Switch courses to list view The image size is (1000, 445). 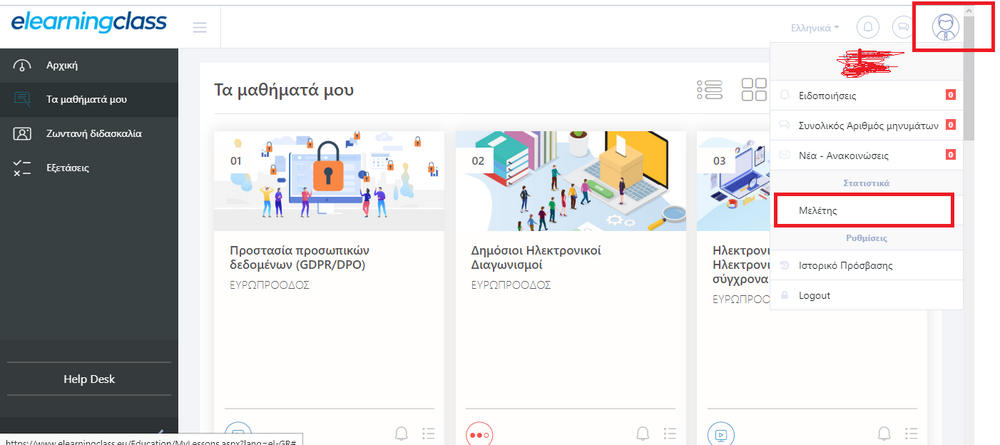pyautogui.click(x=709, y=90)
